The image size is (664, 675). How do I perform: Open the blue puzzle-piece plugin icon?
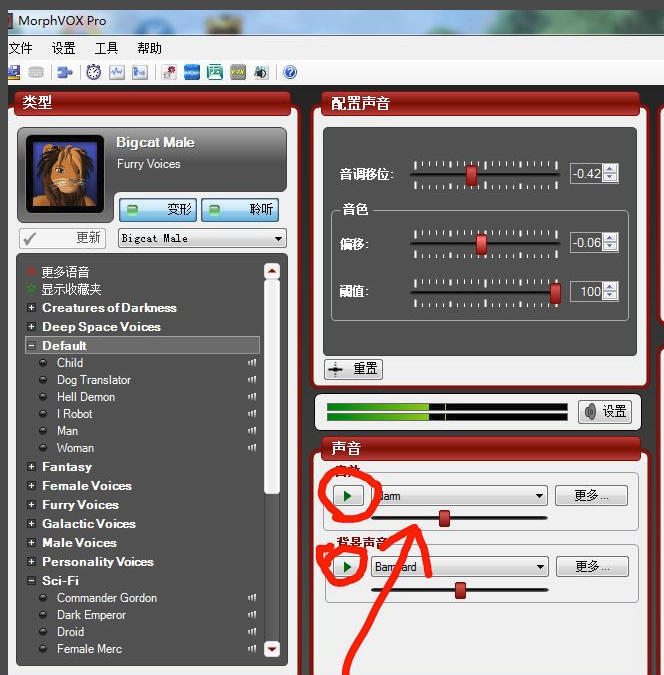[65, 72]
